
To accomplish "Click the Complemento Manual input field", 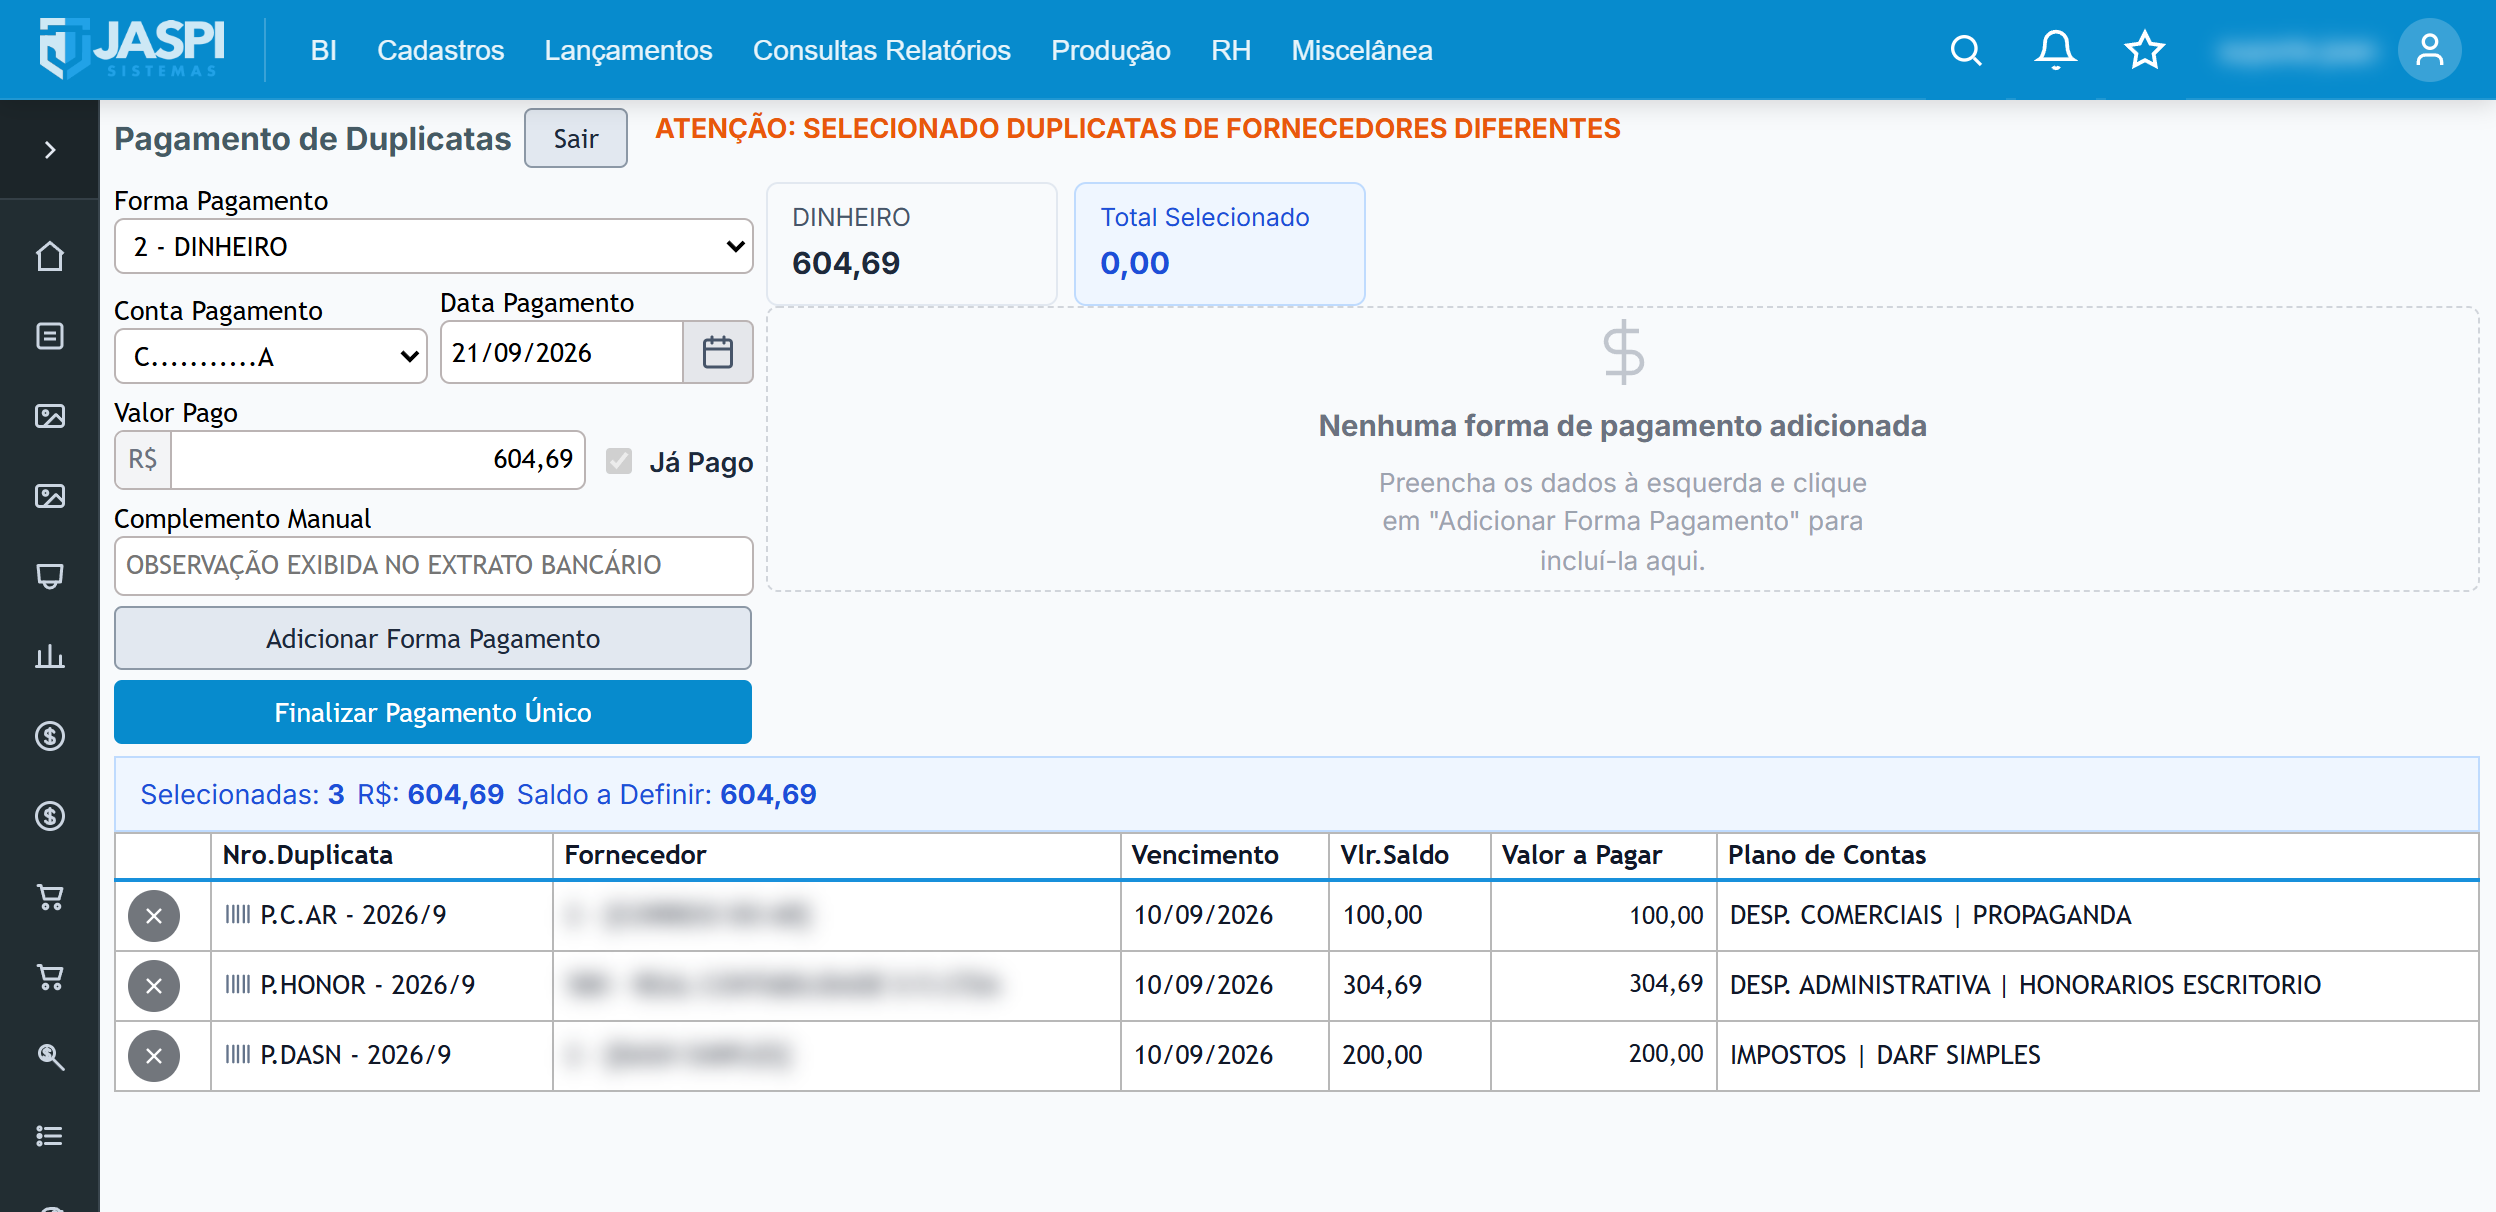I will point(433,566).
